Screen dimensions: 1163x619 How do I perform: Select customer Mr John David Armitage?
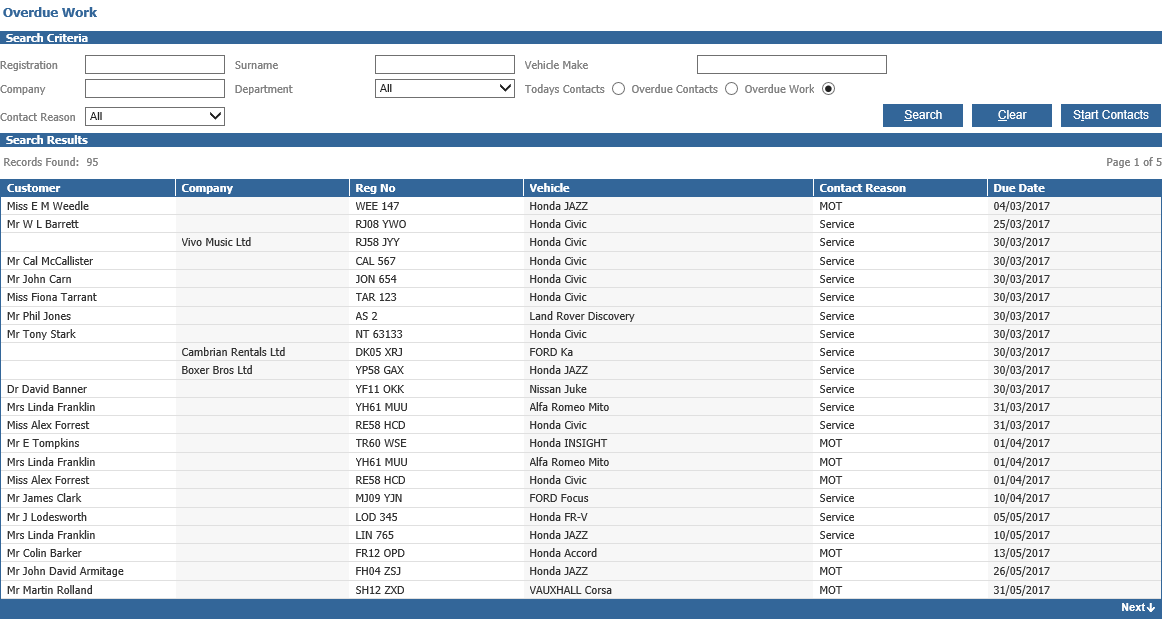click(65, 571)
